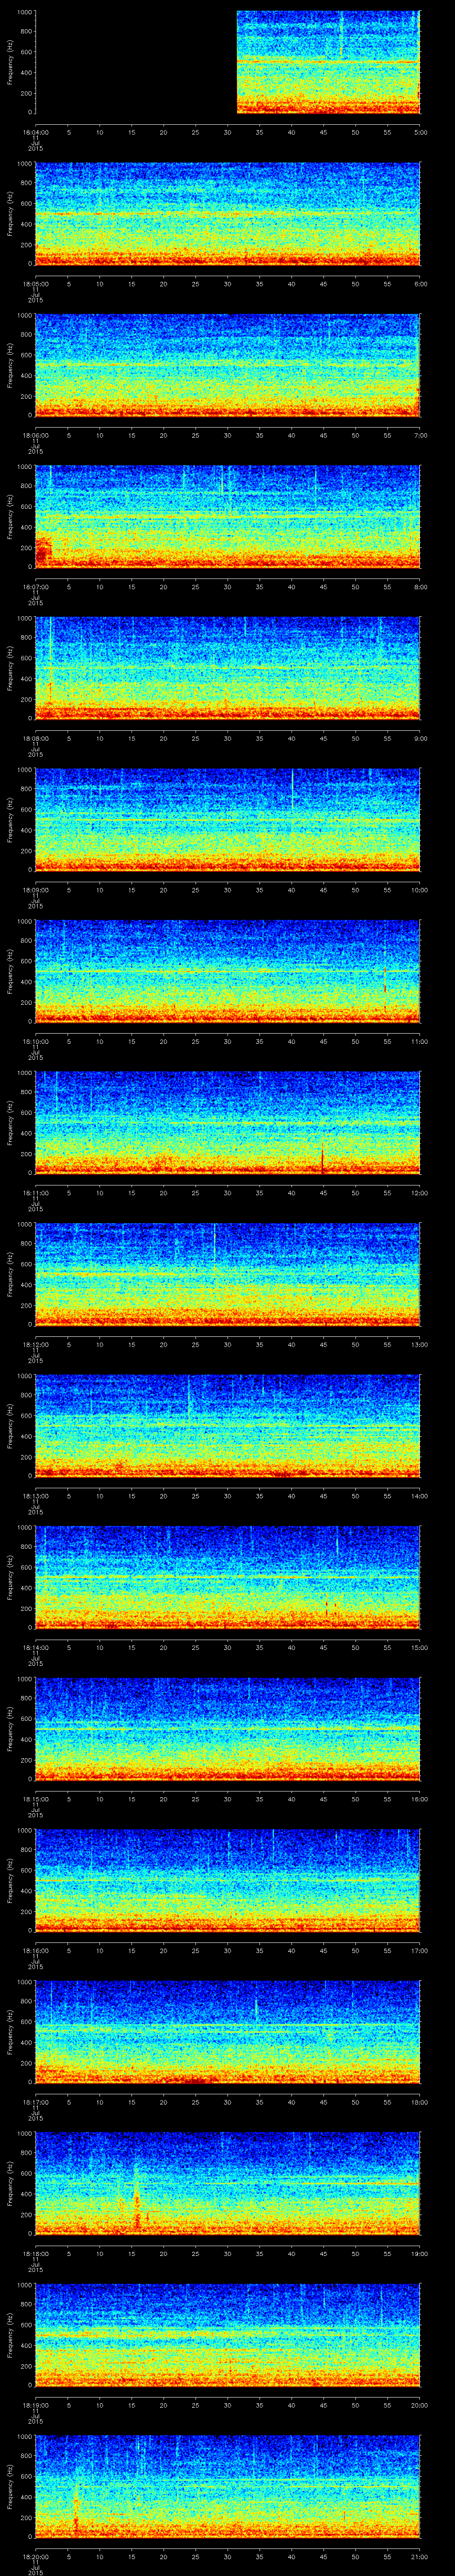This screenshot has width=455, height=2576.
Task: Click the 17:00 end time label
Action: [x=419, y=1950]
